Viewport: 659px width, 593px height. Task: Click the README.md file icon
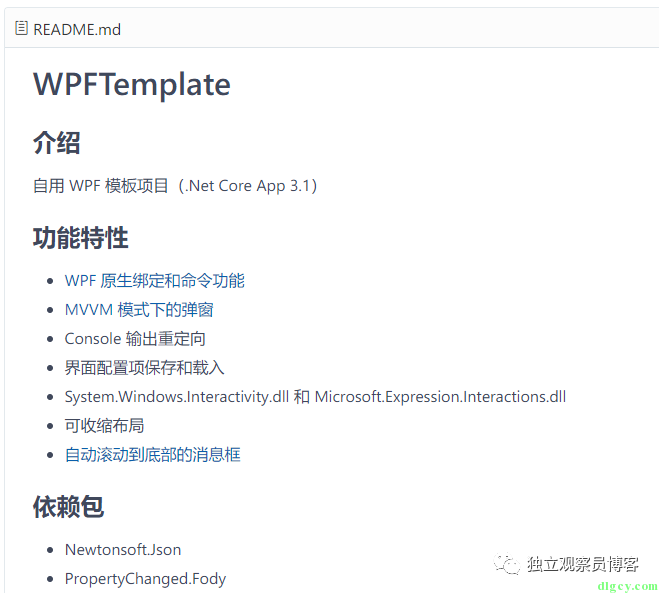(21, 29)
